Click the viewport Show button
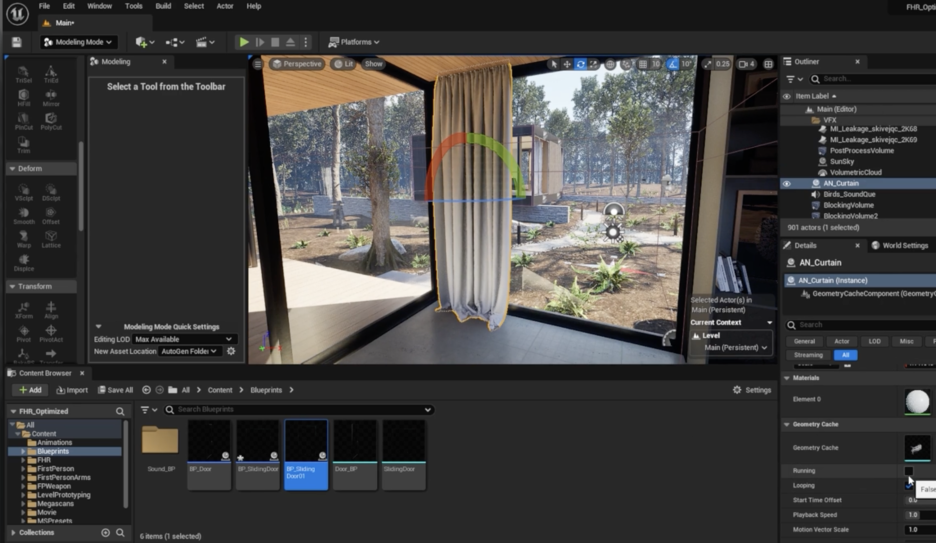Viewport: 936px width, 543px height. 374,64
